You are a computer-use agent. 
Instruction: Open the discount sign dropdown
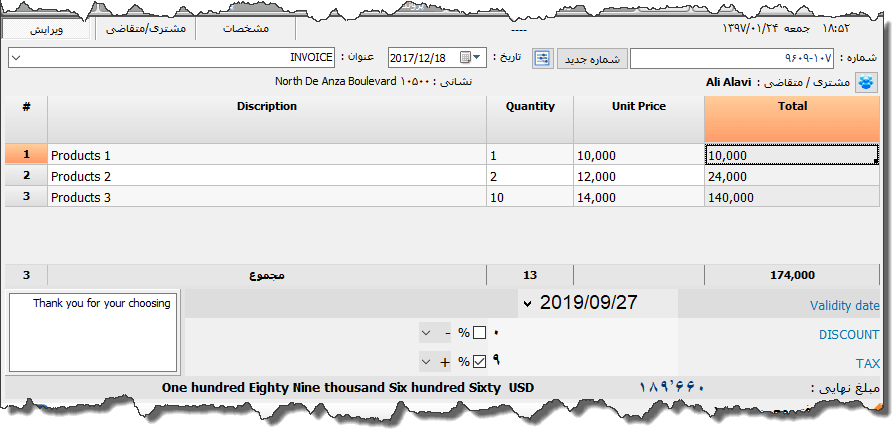pos(427,333)
